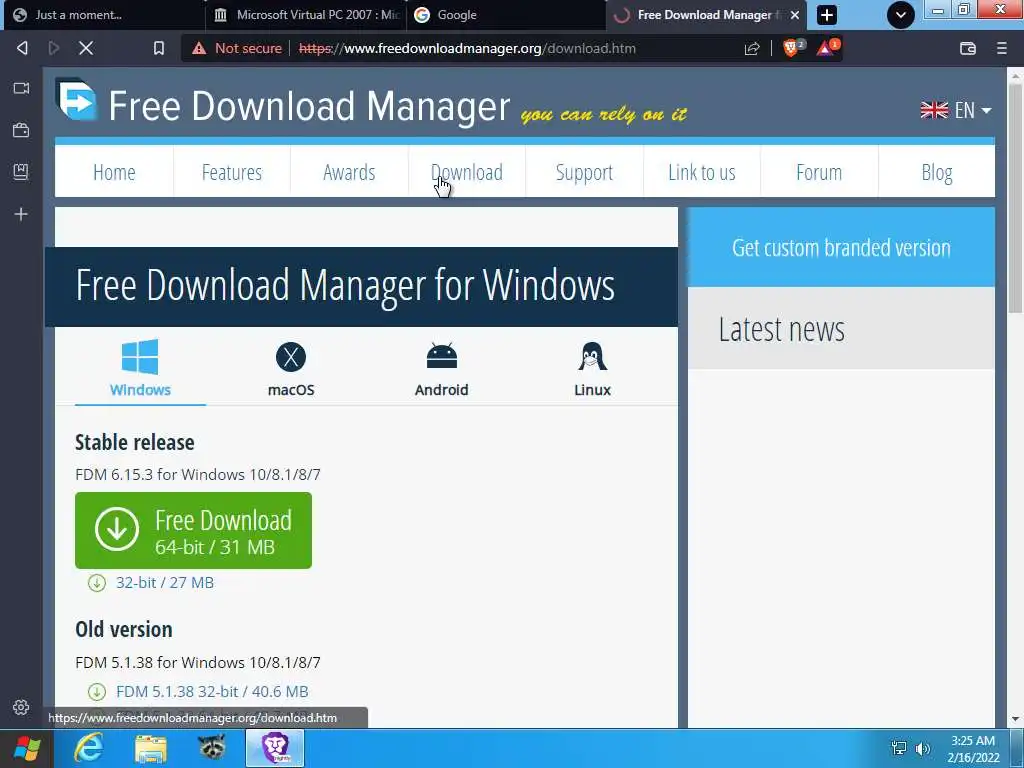1024x768 pixels.
Task: Switch to Microsoft Virtual PC 2007 tab
Action: (307, 15)
